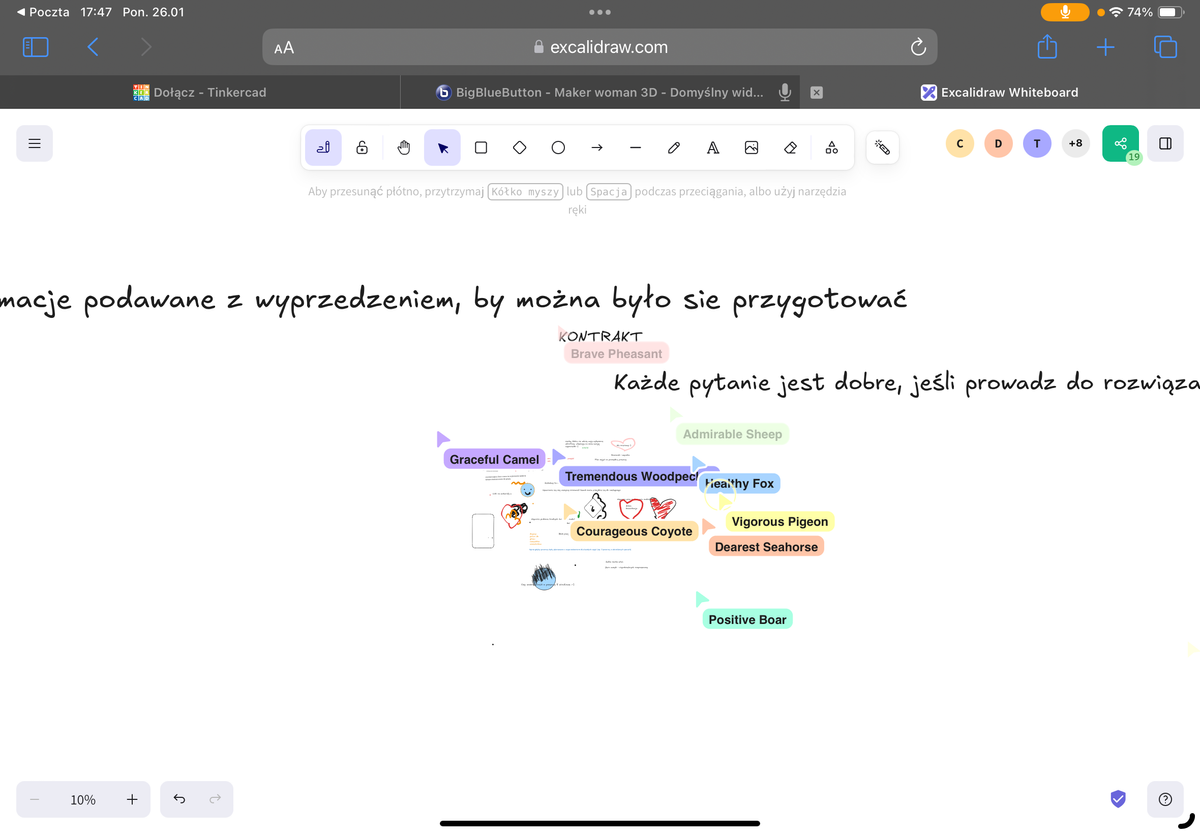
Task: Select the Rectangle shape tool
Action: coord(481,147)
